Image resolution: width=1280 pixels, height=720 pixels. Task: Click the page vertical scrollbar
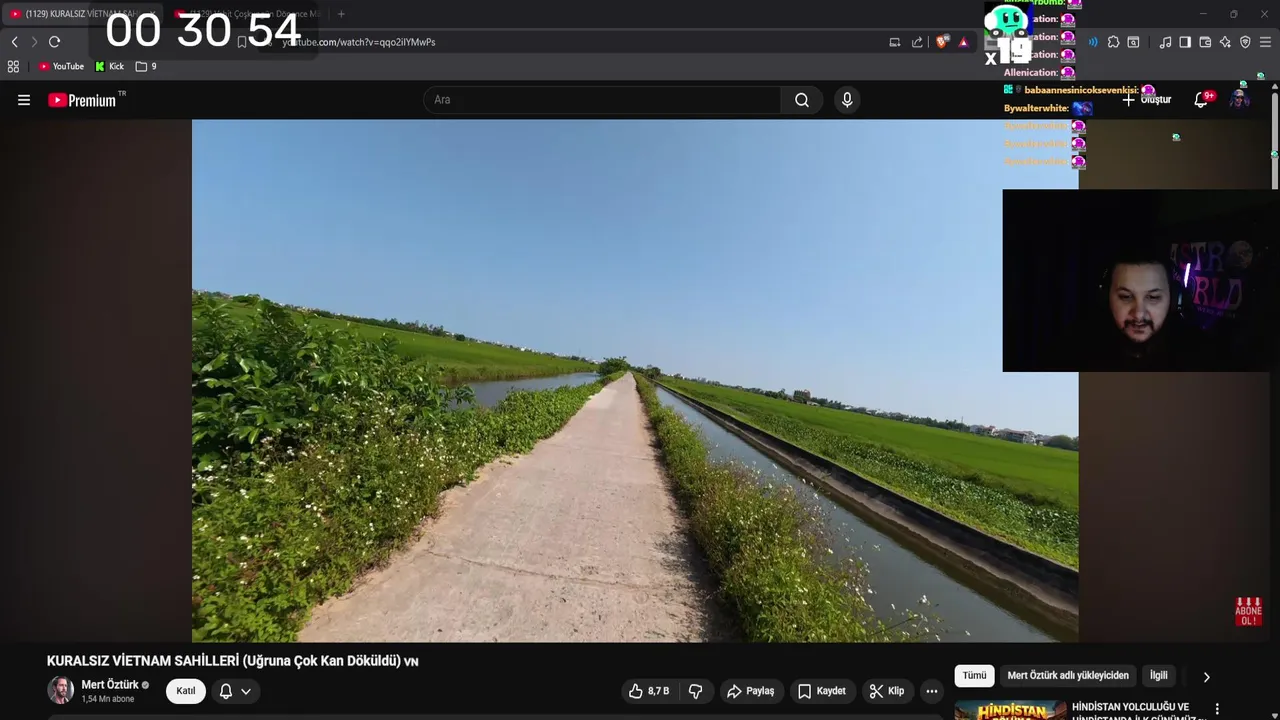[x=1275, y=140]
